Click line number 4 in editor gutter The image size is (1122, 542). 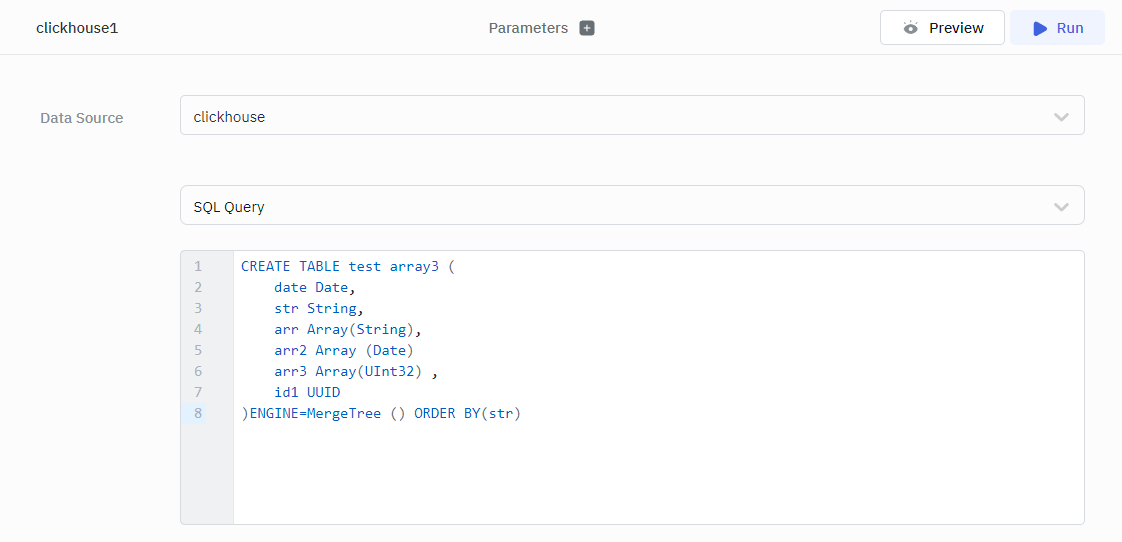pos(198,329)
